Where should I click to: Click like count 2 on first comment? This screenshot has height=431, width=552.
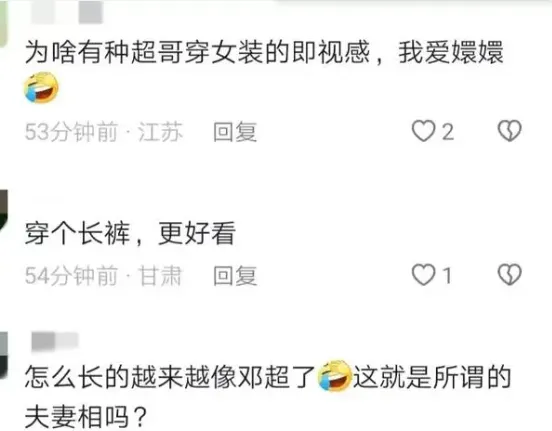pos(447,132)
